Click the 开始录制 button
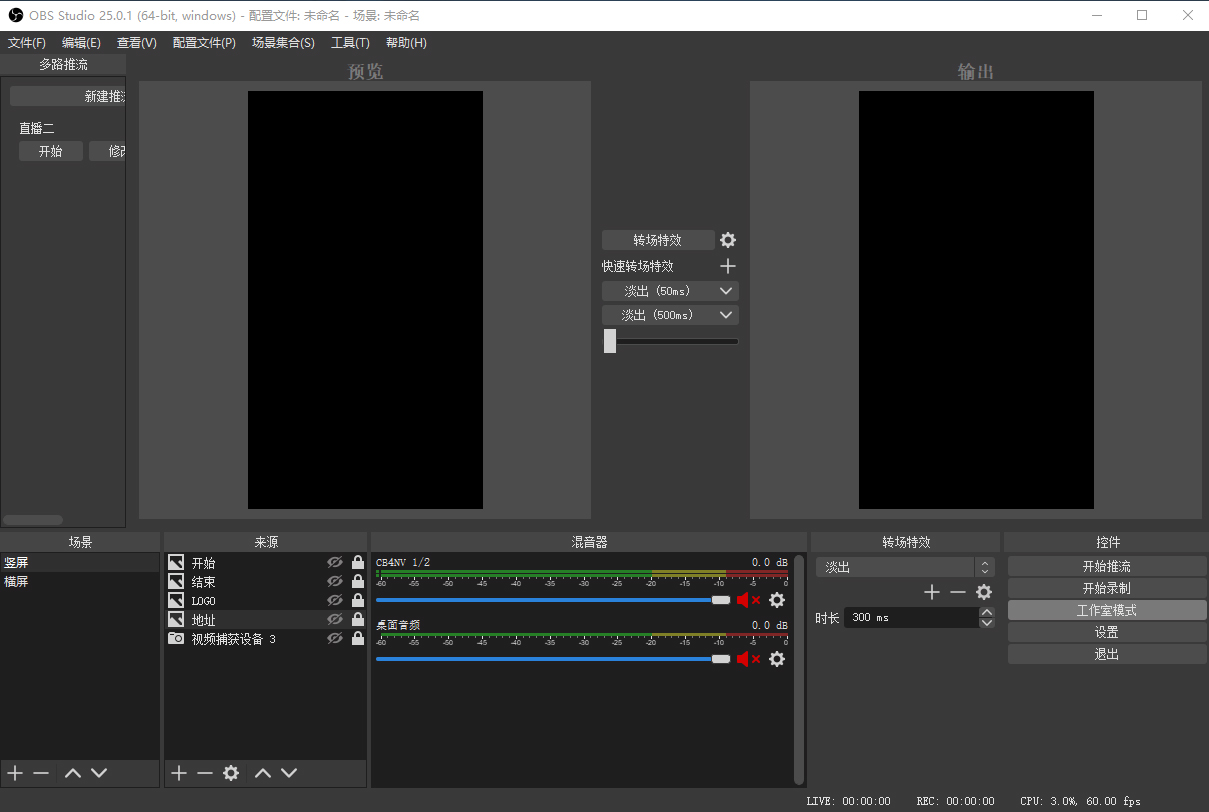 click(1106, 589)
